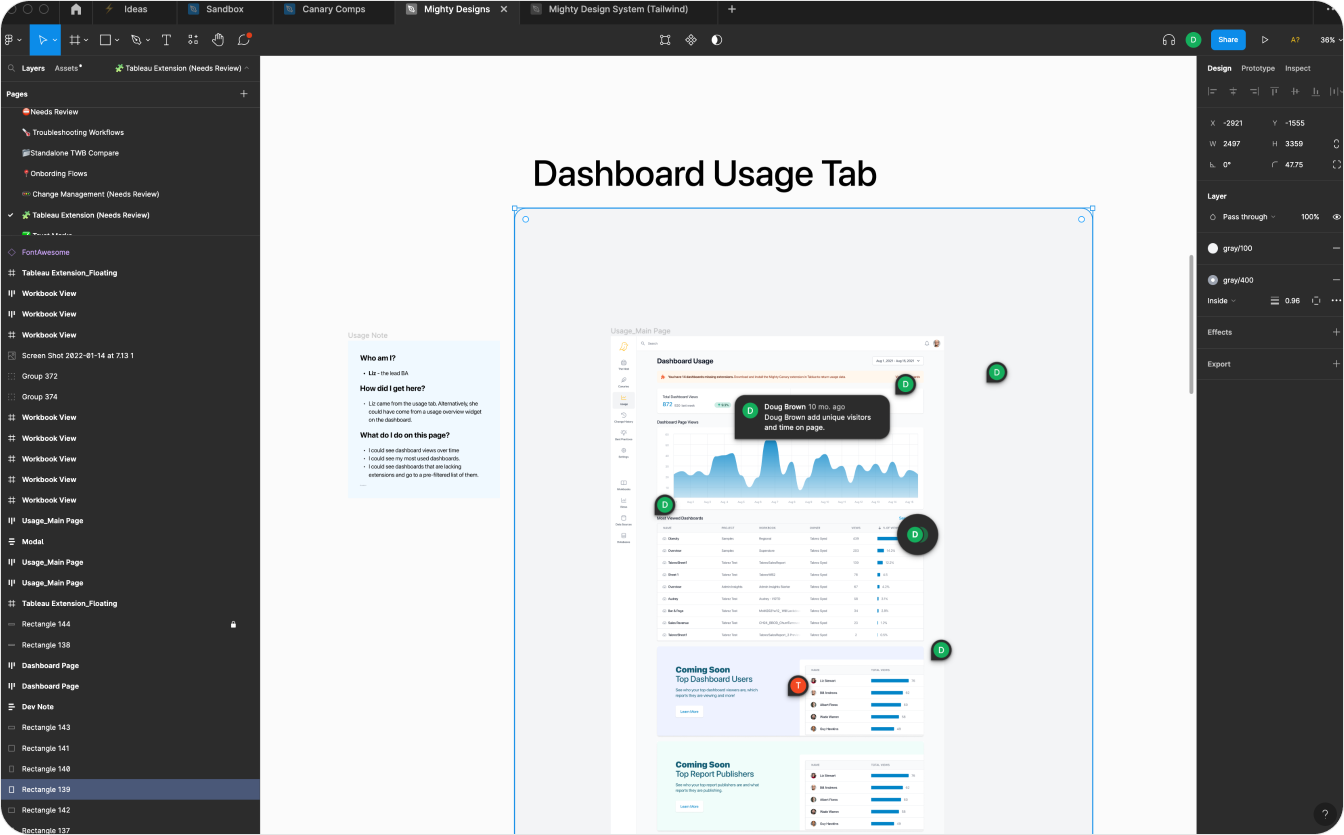
Task: Switch to the Ideas tab
Action: click(136, 9)
